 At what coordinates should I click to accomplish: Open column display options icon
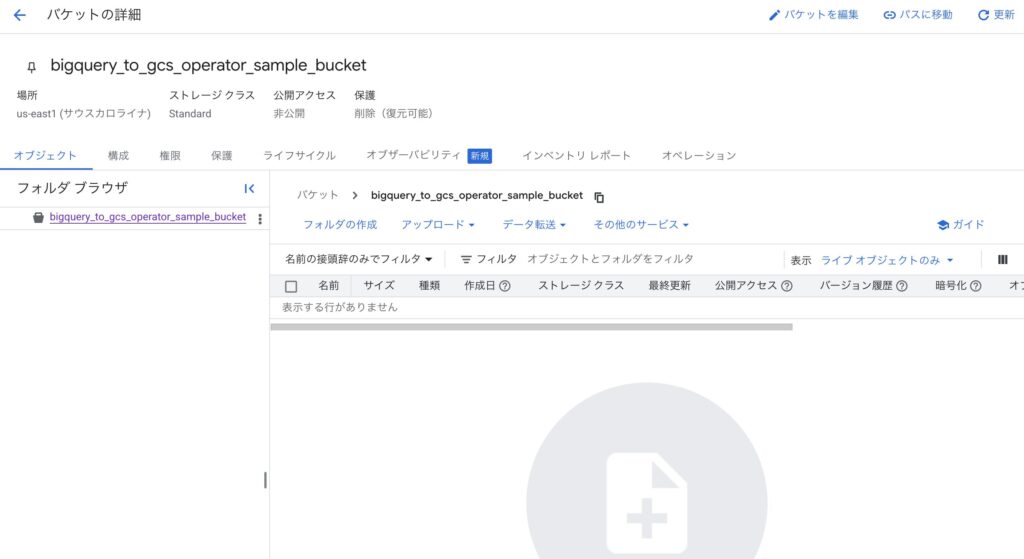(1002, 260)
